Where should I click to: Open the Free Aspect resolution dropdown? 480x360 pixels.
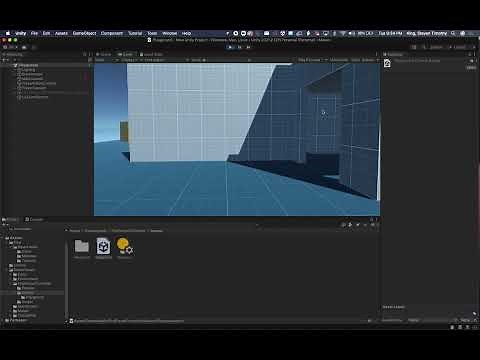(163, 60)
